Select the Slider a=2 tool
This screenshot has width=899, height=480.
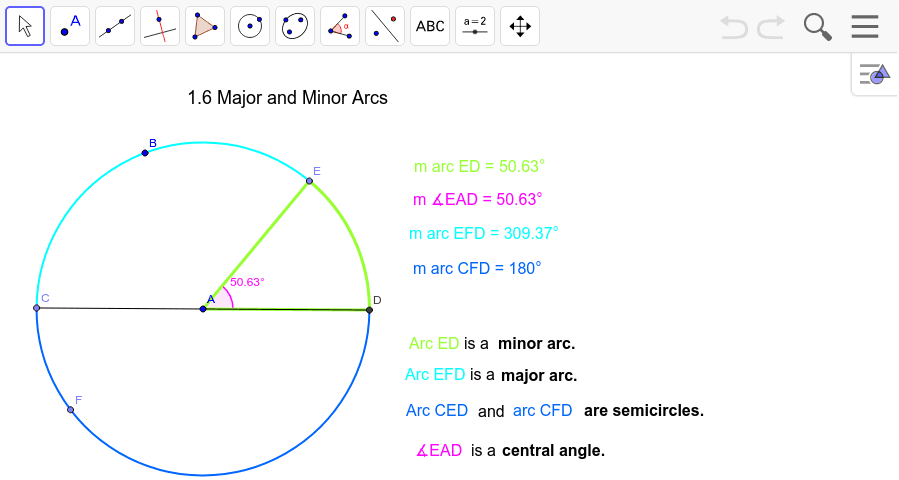click(475, 26)
